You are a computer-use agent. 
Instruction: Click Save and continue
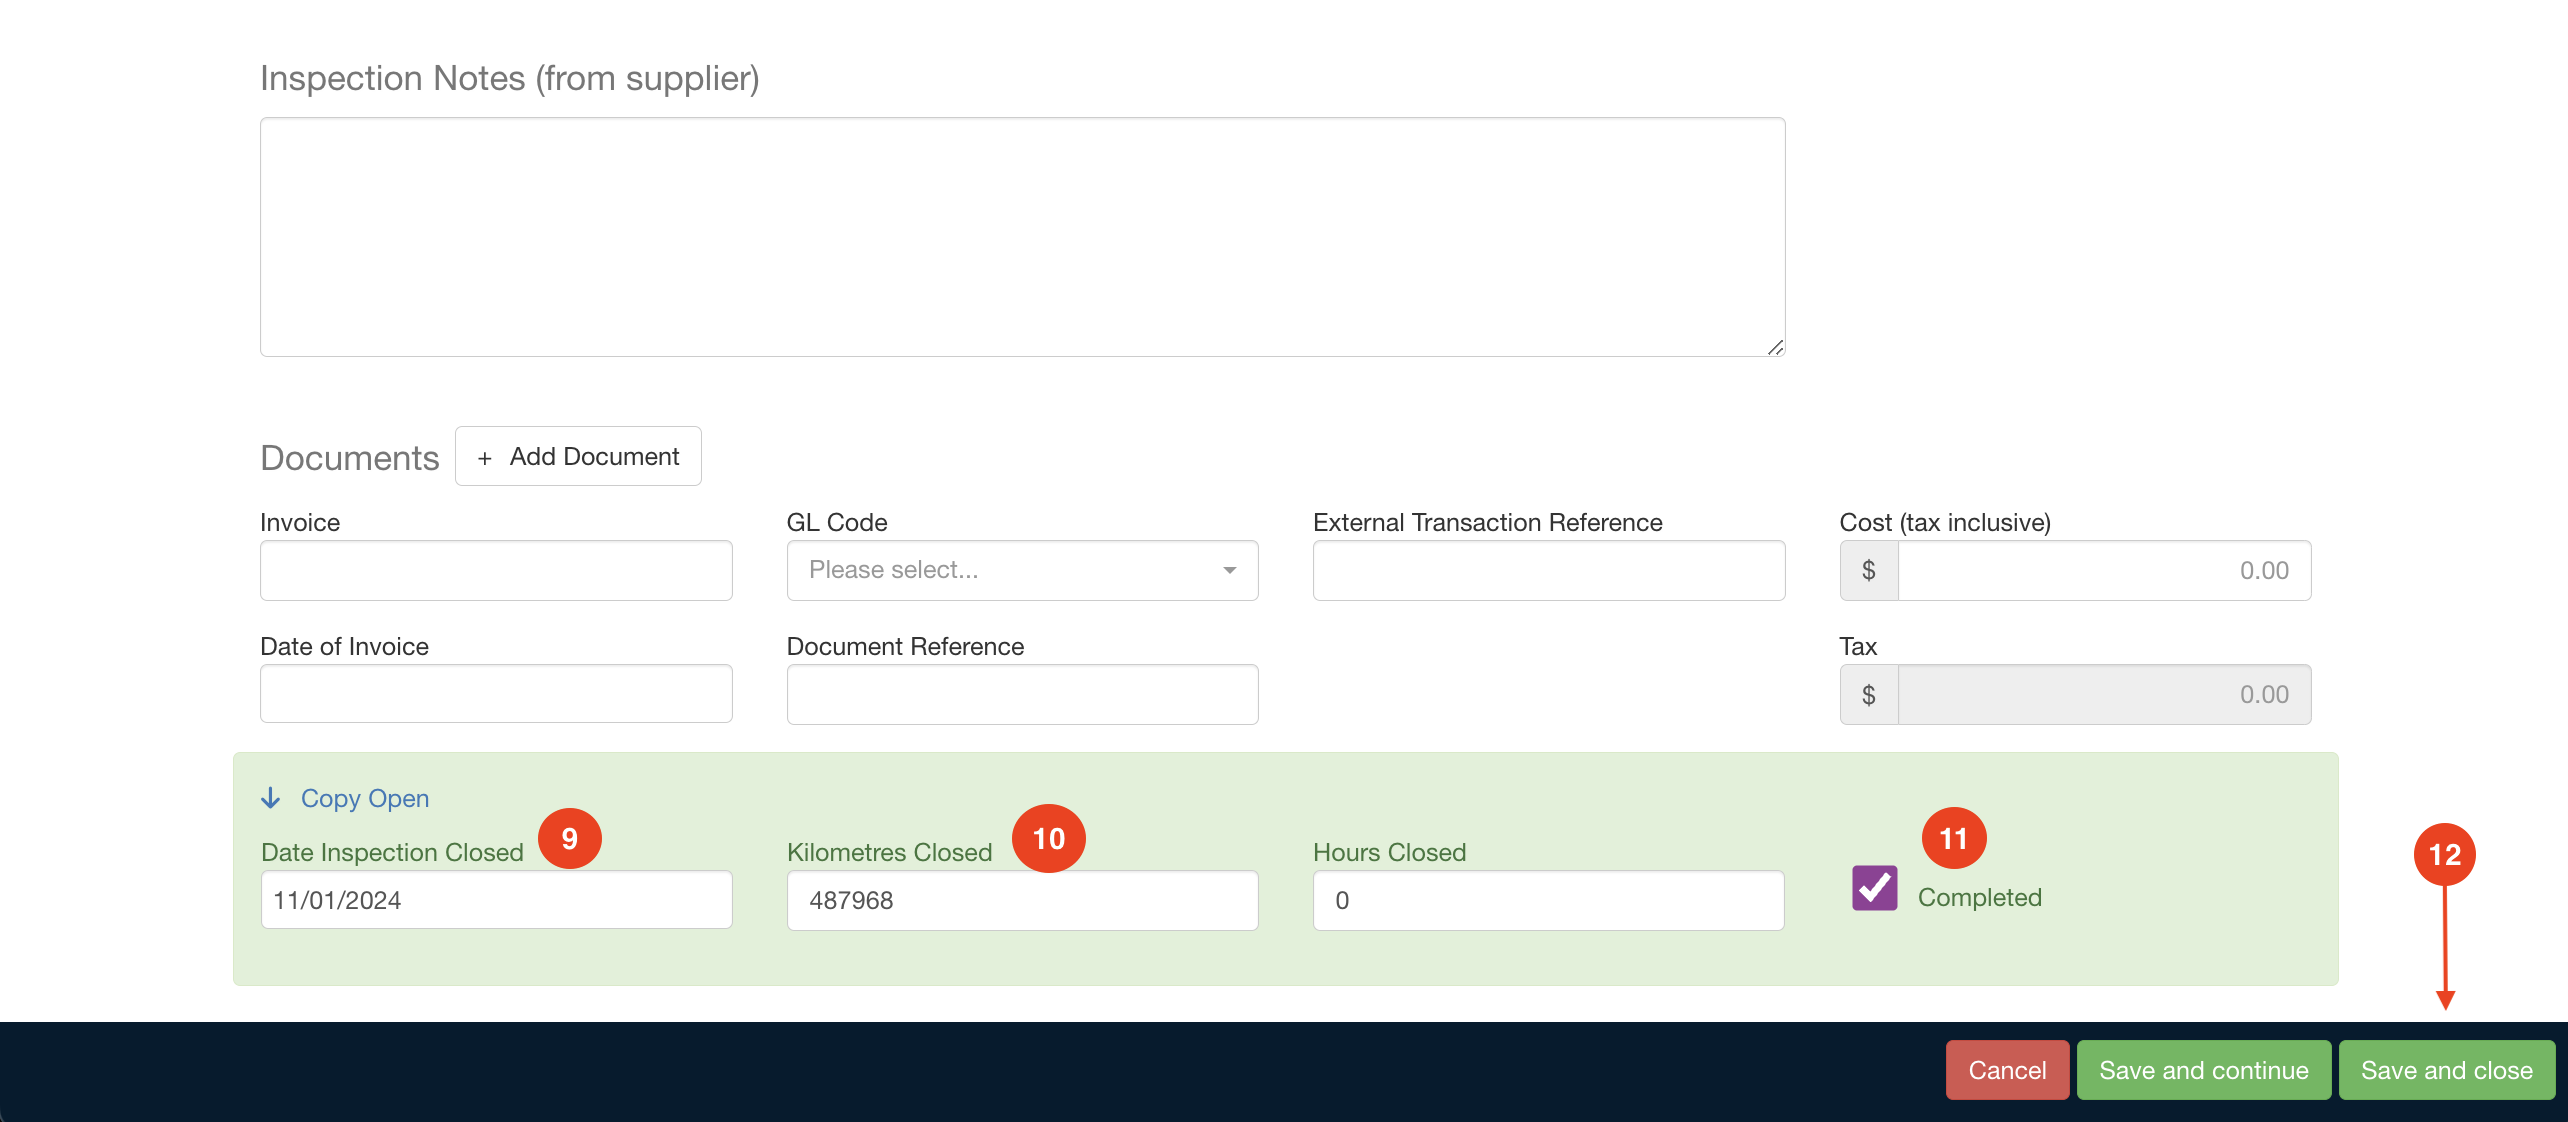2203,1070
